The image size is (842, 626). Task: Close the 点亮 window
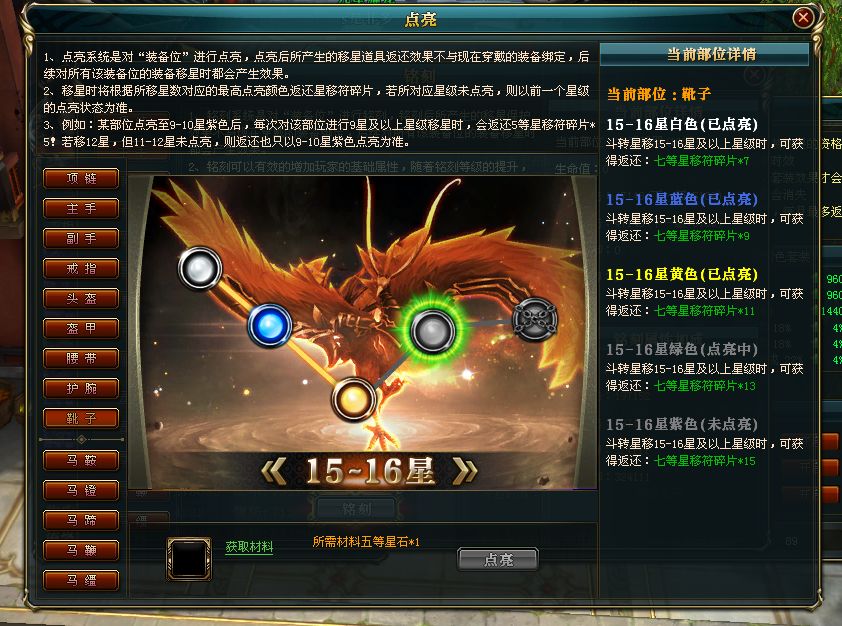pyautogui.click(x=803, y=18)
